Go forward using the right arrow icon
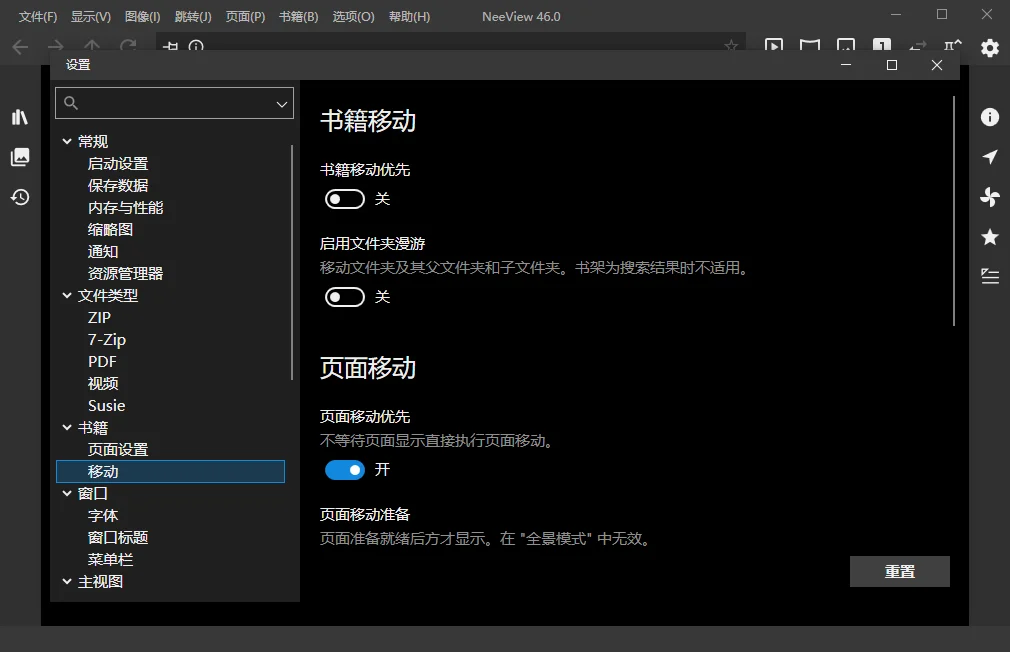The width and height of the screenshot is (1010, 652). pyautogui.click(x=56, y=46)
